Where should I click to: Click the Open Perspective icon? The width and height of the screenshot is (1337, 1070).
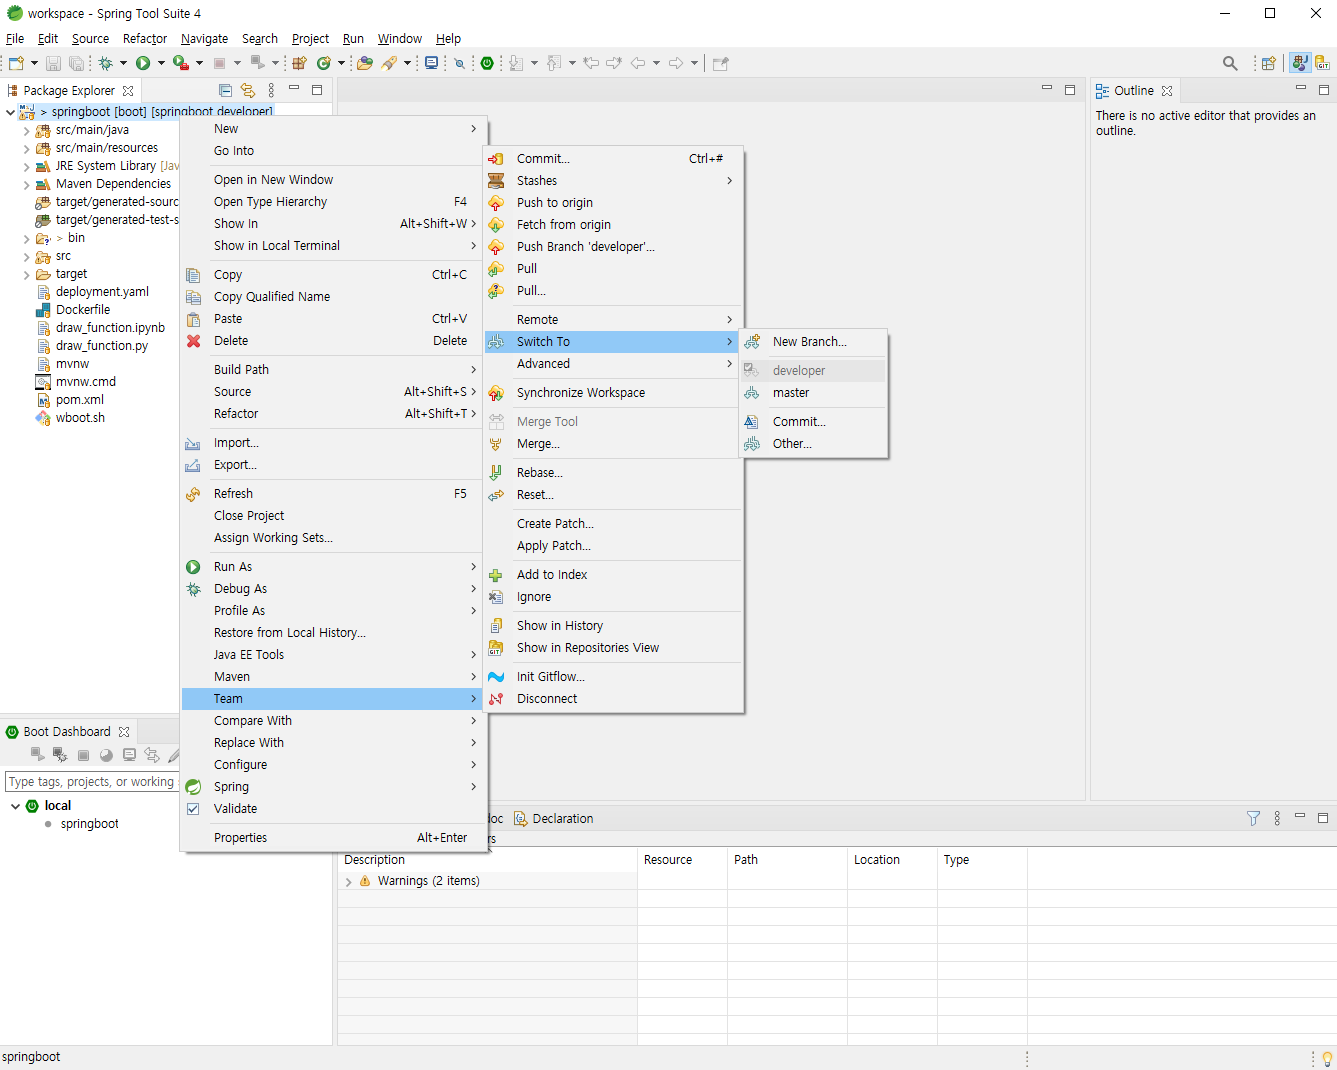(1268, 63)
